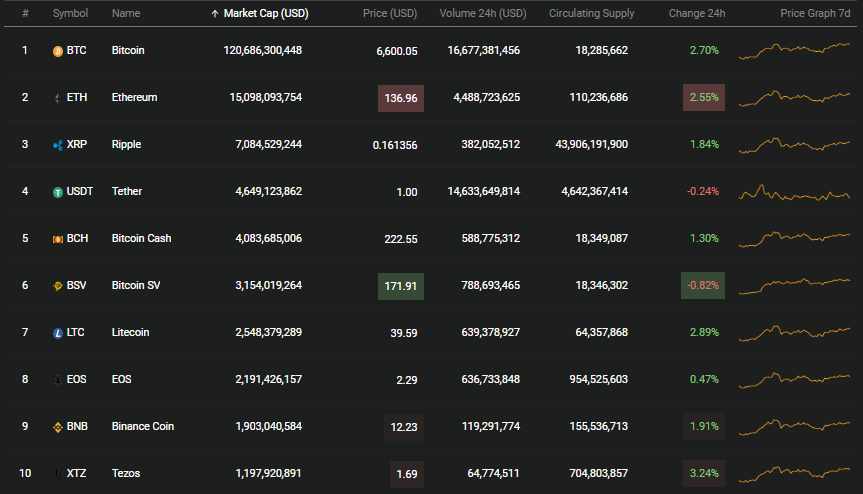Click the Bitcoin Cash BCH icon
The width and height of the screenshot is (863, 494).
tap(58, 239)
